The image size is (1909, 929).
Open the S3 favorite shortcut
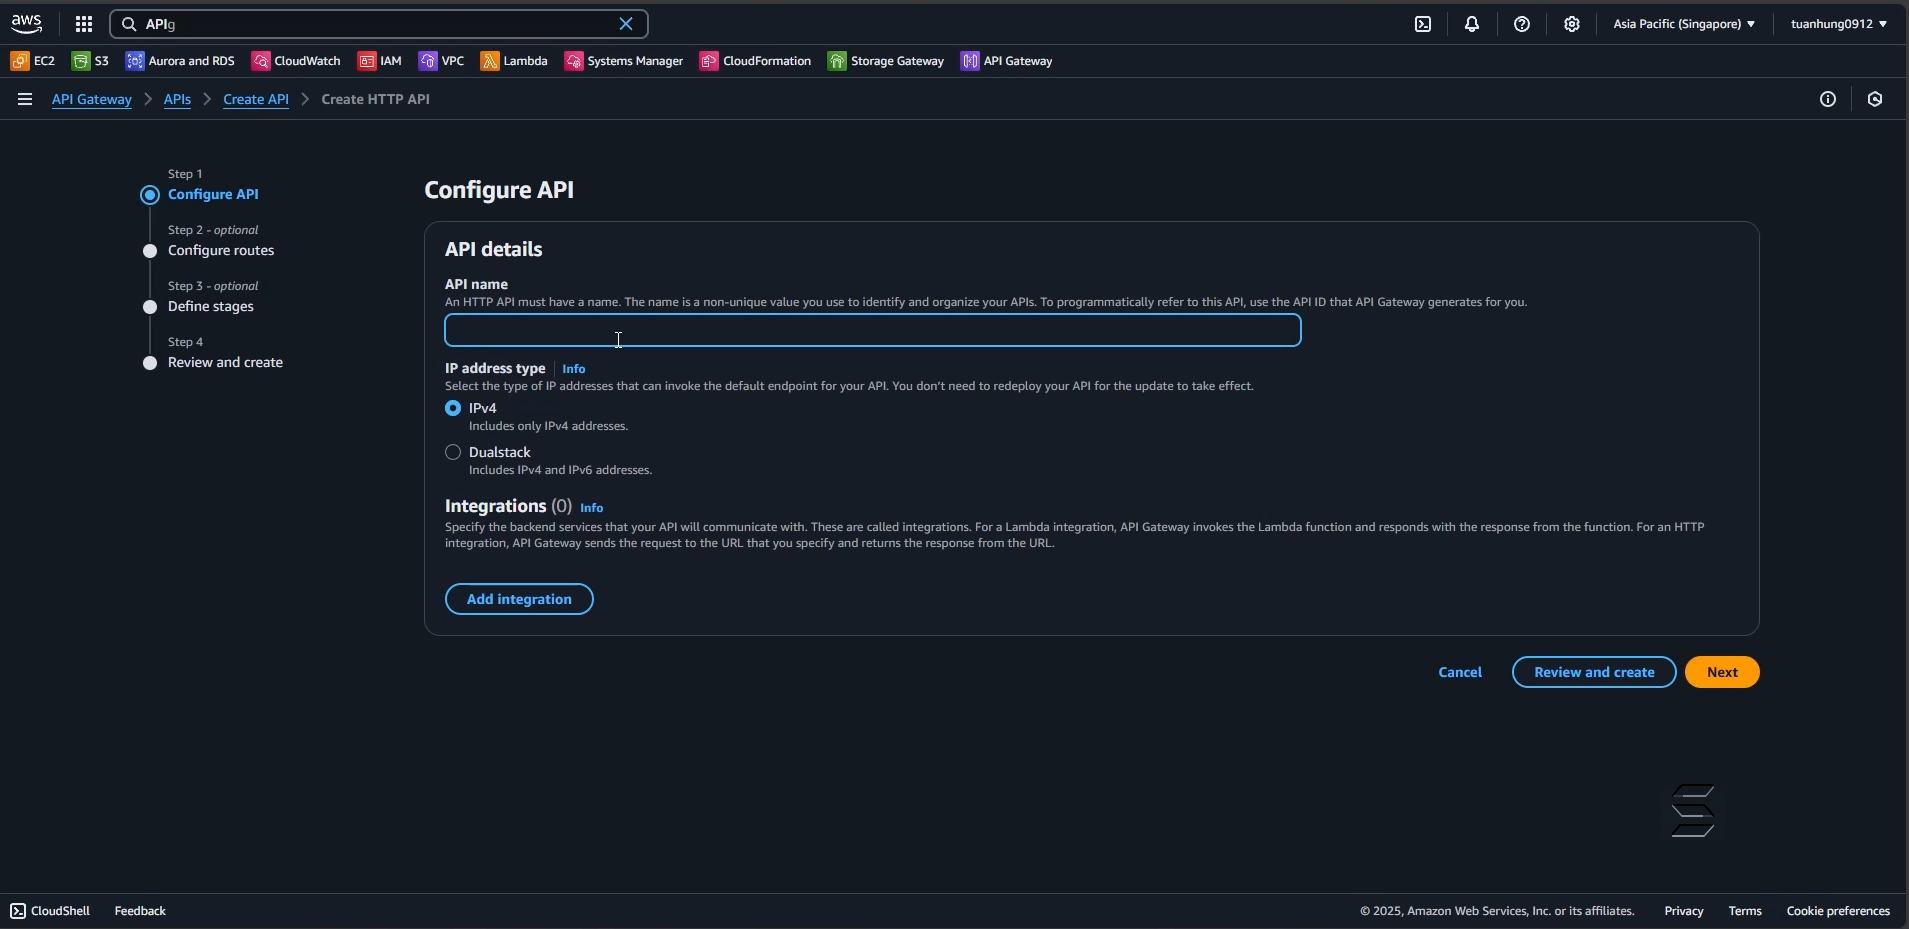pos(91,61)
